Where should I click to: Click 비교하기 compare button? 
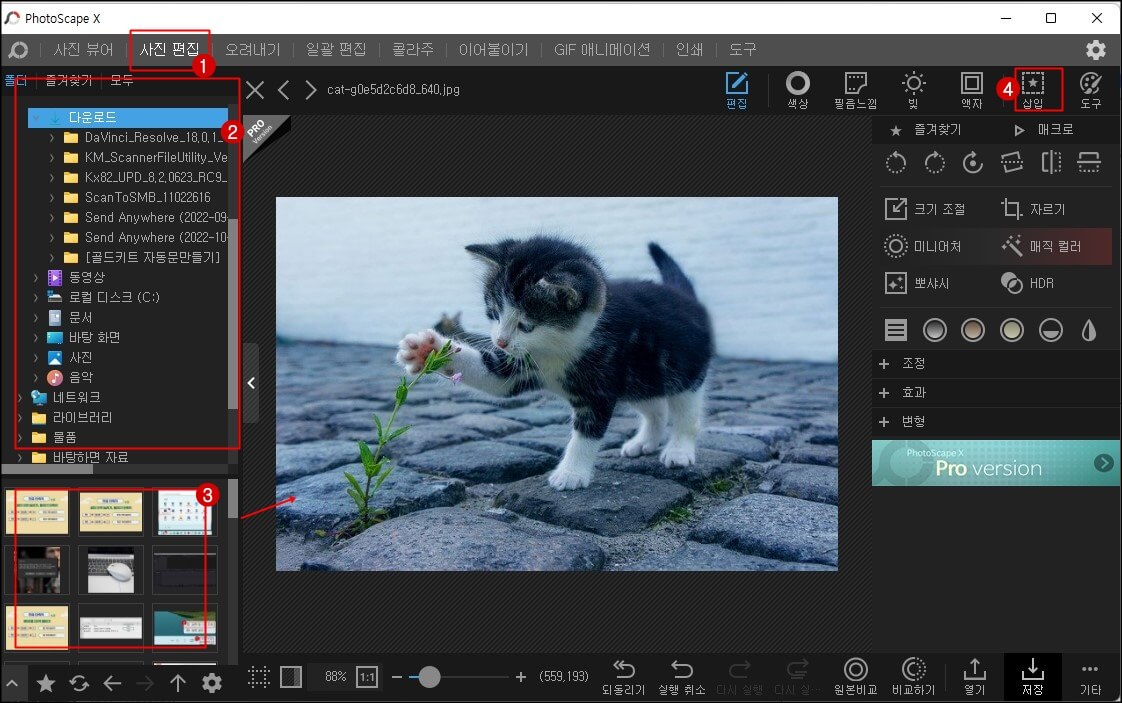pyautogui.click(x=914, y=677)
